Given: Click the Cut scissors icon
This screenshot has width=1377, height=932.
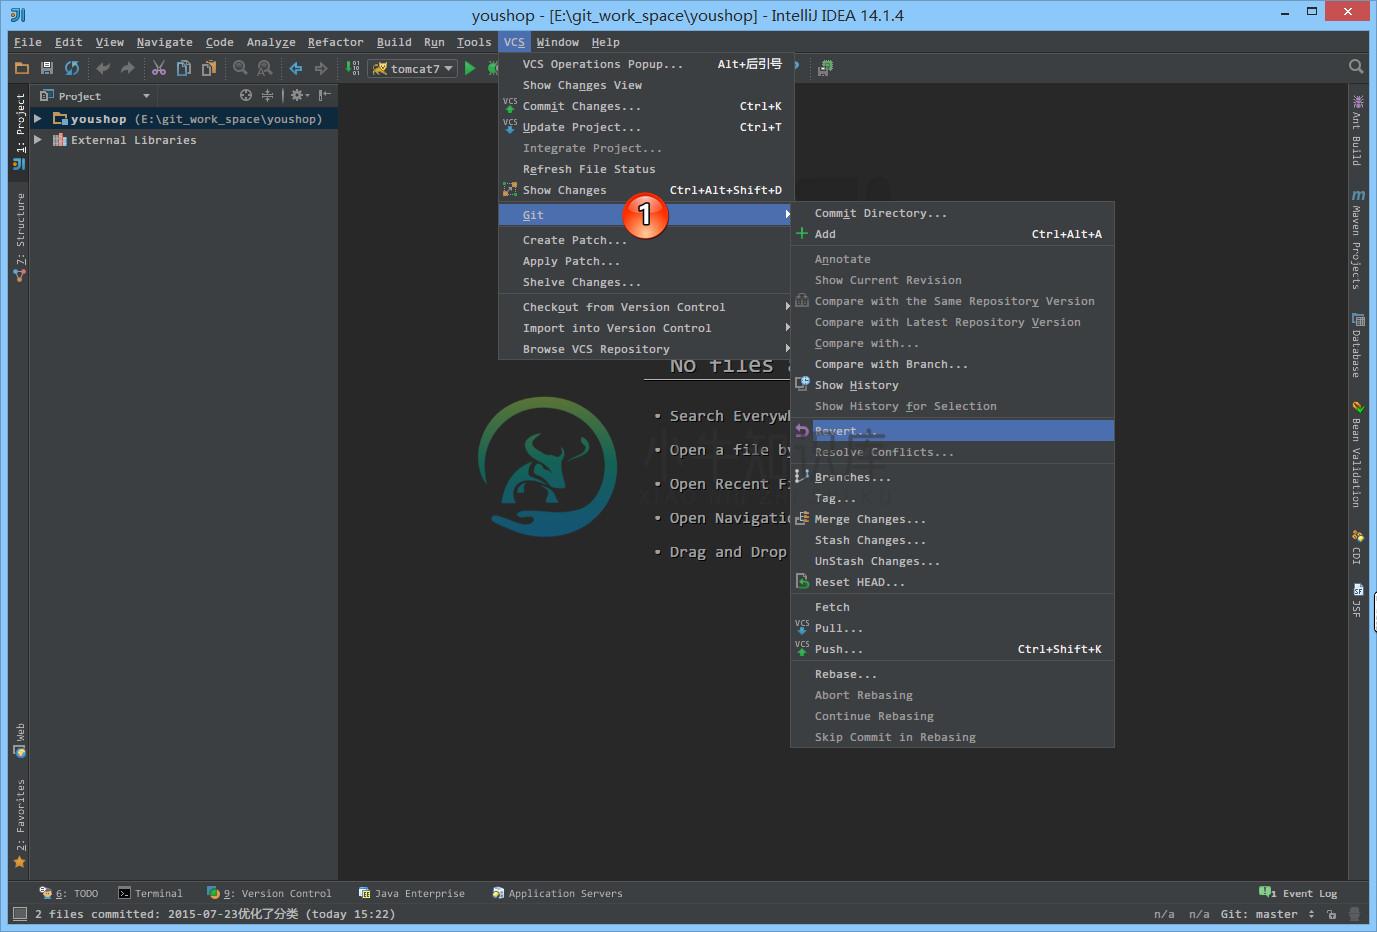Looking at the screenshot, I should (159, 68).
